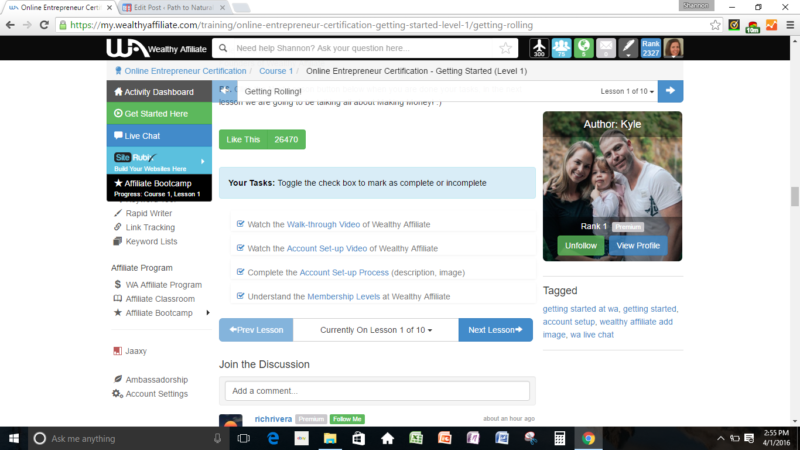This screenshot has width=800, height=450.
Task: Click the Wealthy Affiliate logo
Action: (156, 48)
